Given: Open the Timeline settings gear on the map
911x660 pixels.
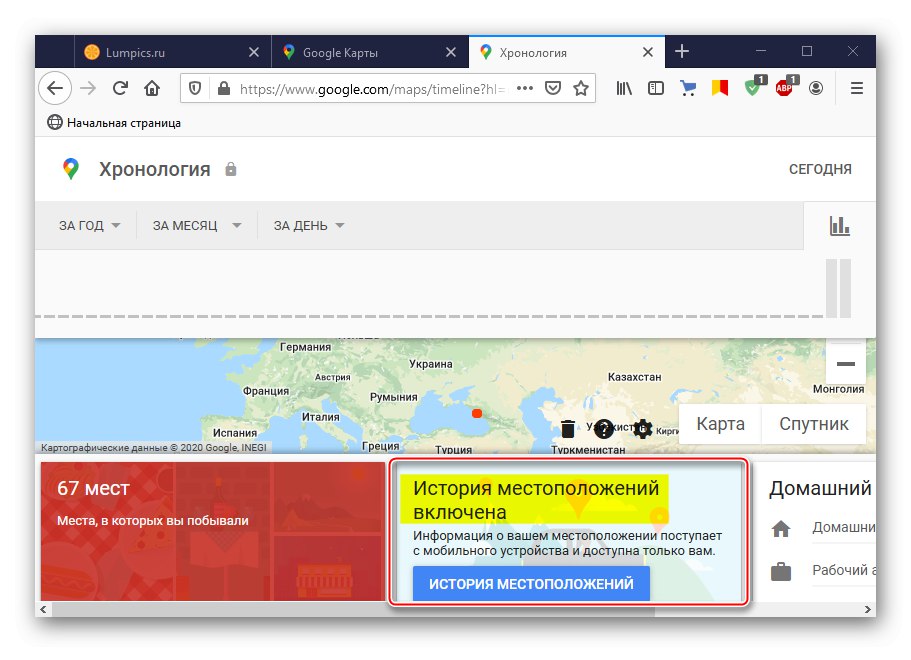Looking at the screenshot, I should 642,428.
